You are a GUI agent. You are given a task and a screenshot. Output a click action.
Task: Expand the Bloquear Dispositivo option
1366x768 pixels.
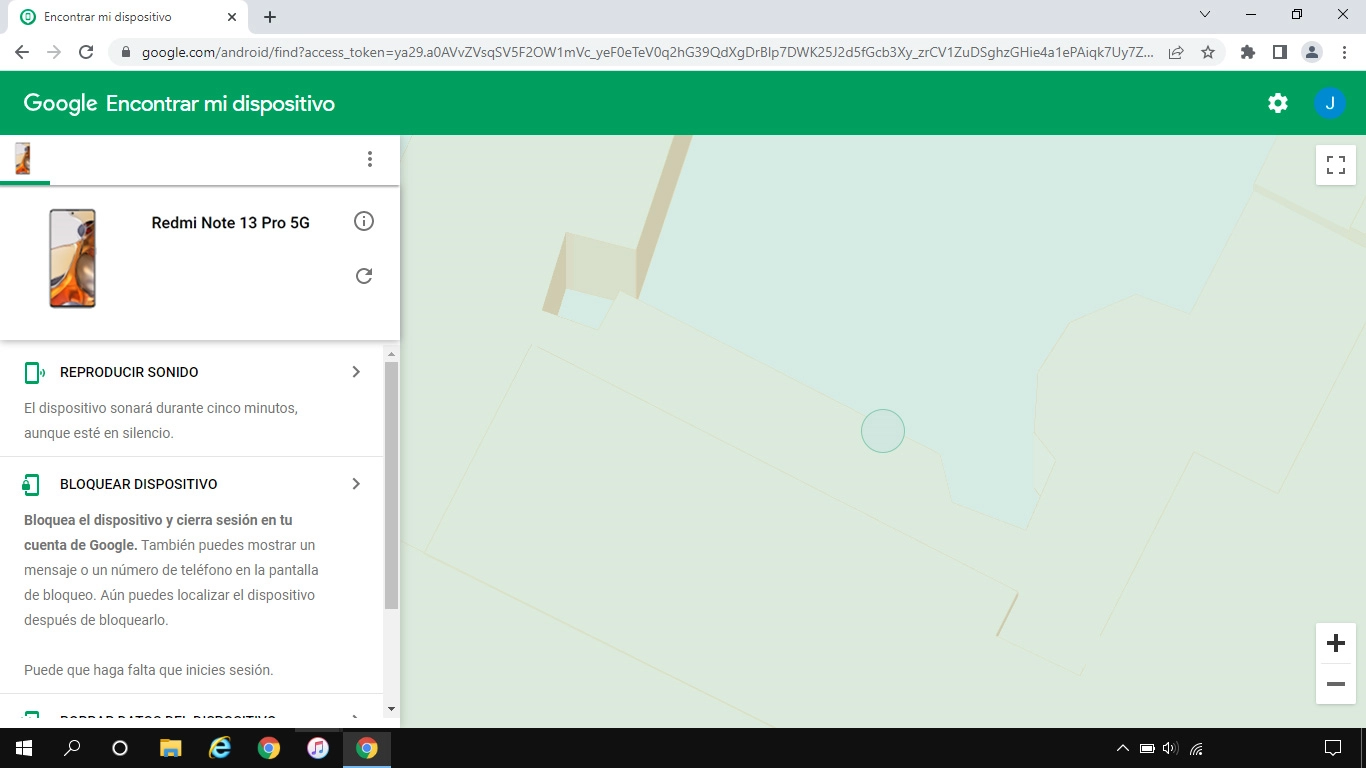point(355,483)
